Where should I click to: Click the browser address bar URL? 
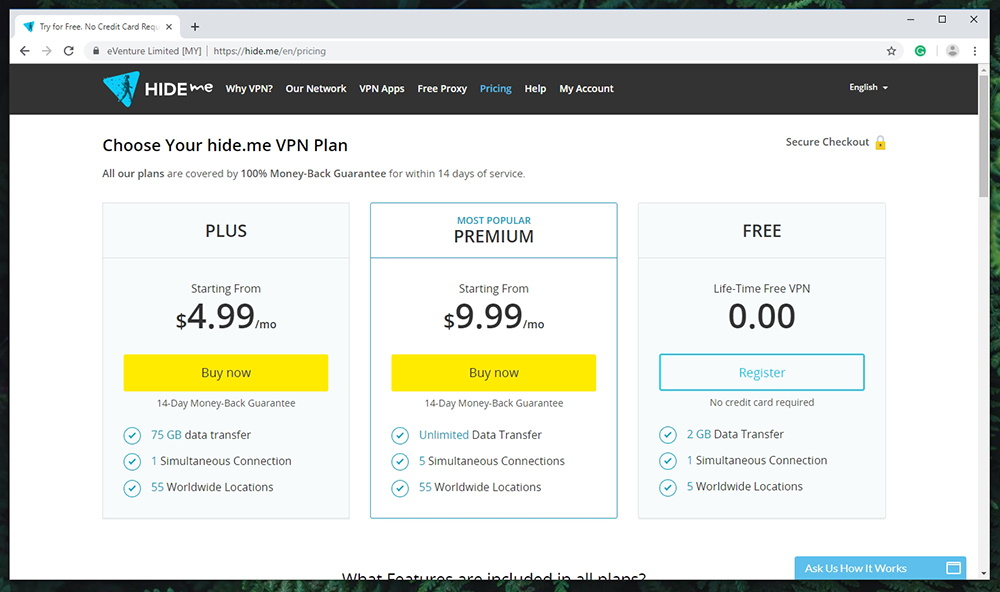pos(269,51)
